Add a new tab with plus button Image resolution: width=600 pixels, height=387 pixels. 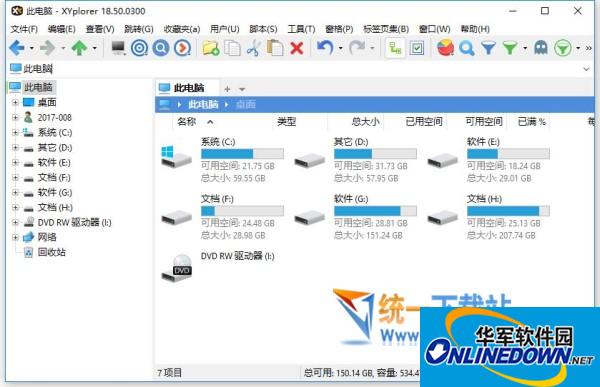[x=227, y=89]
